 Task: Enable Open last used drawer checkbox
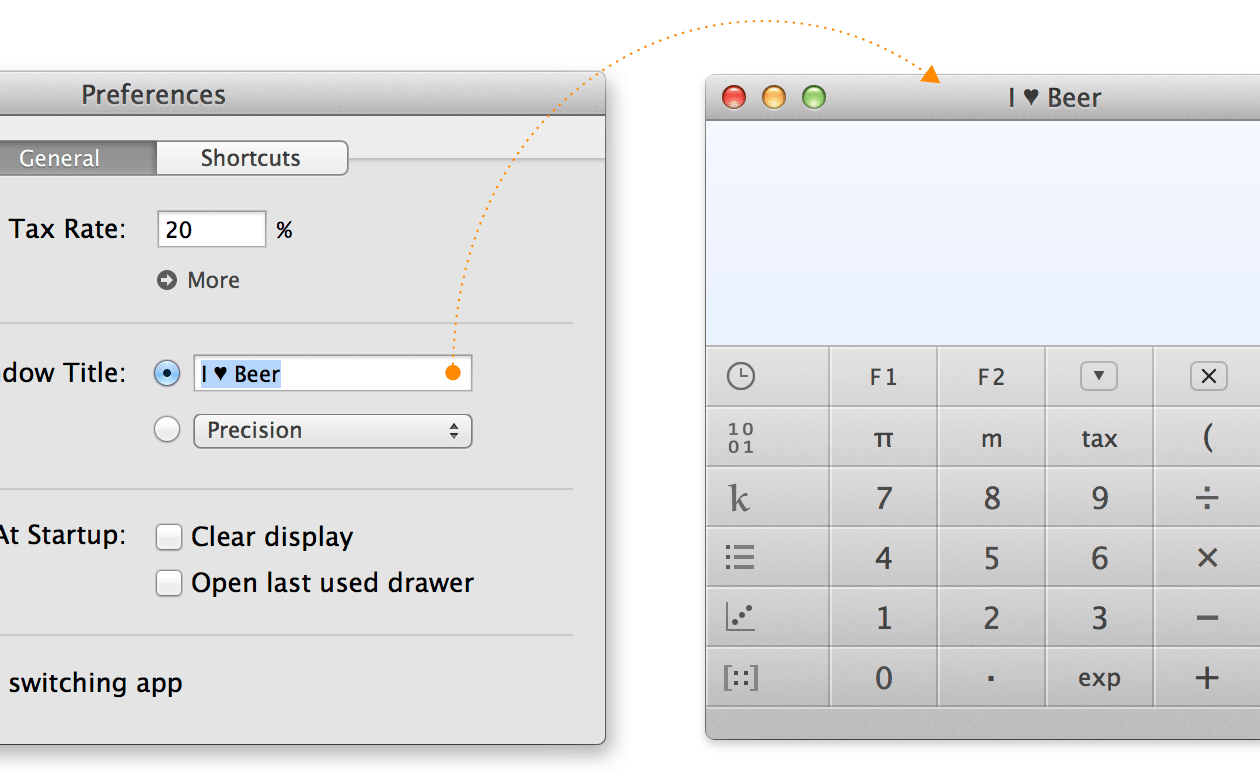[x=168, y=583]
